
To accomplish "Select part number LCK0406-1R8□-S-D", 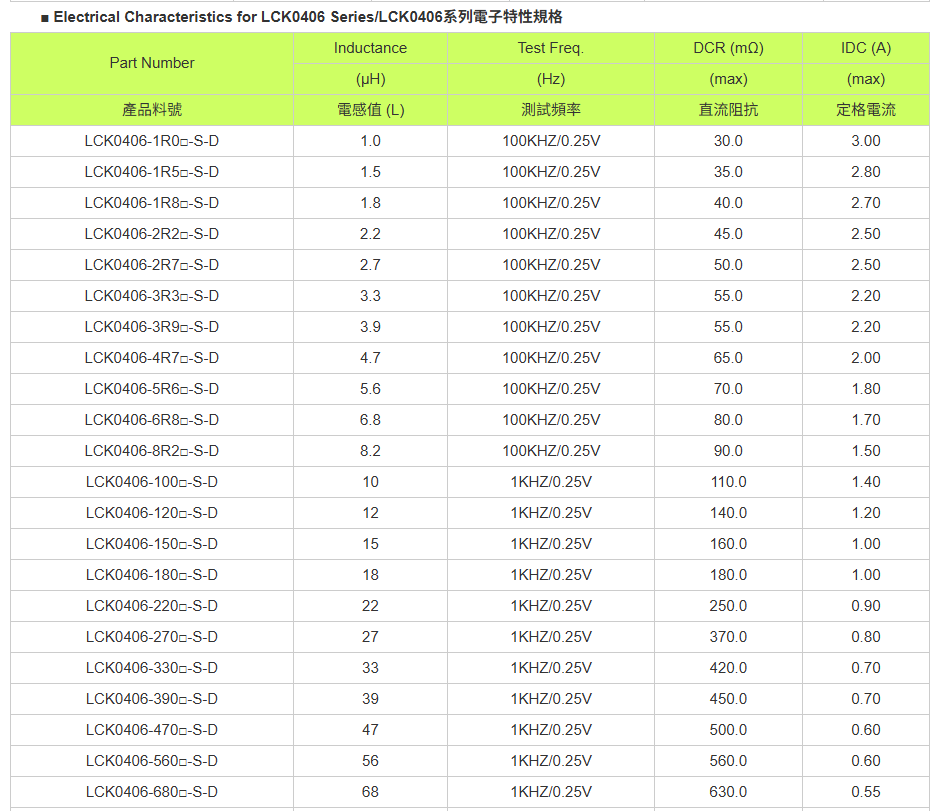I will click(x=152, y=203).
